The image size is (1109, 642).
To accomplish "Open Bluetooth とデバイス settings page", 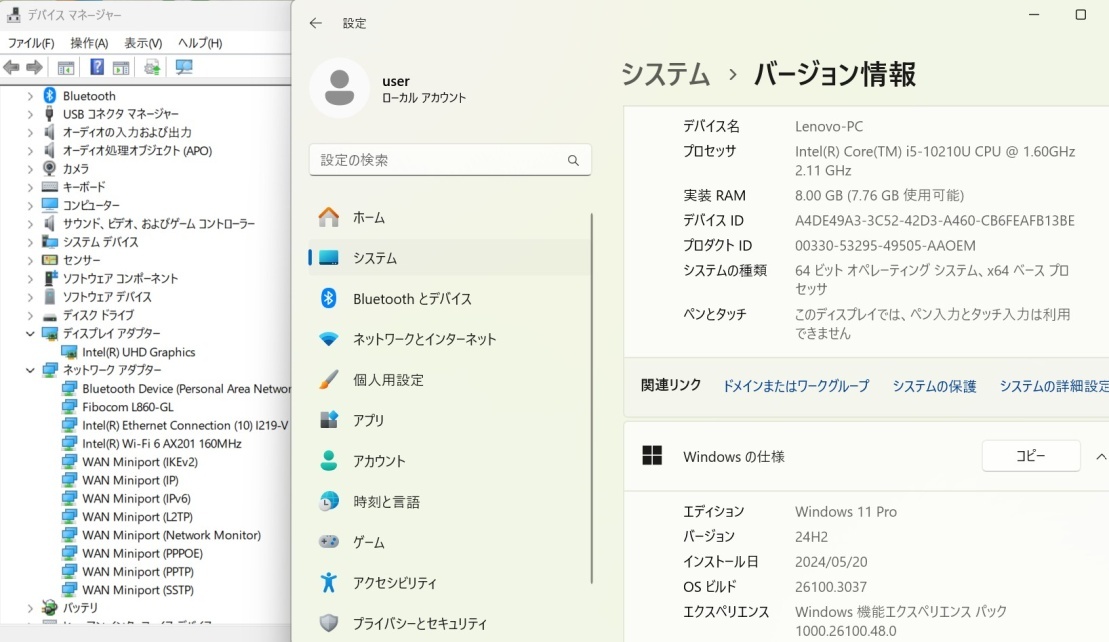I will tap(412, 299).
